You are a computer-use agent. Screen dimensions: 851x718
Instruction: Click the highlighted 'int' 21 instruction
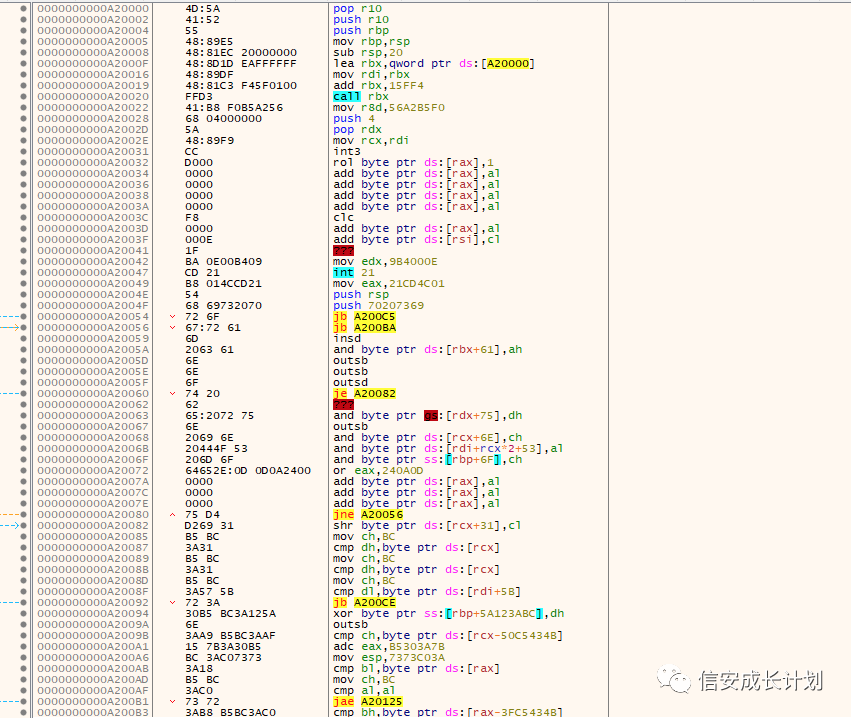pos(344,272)
